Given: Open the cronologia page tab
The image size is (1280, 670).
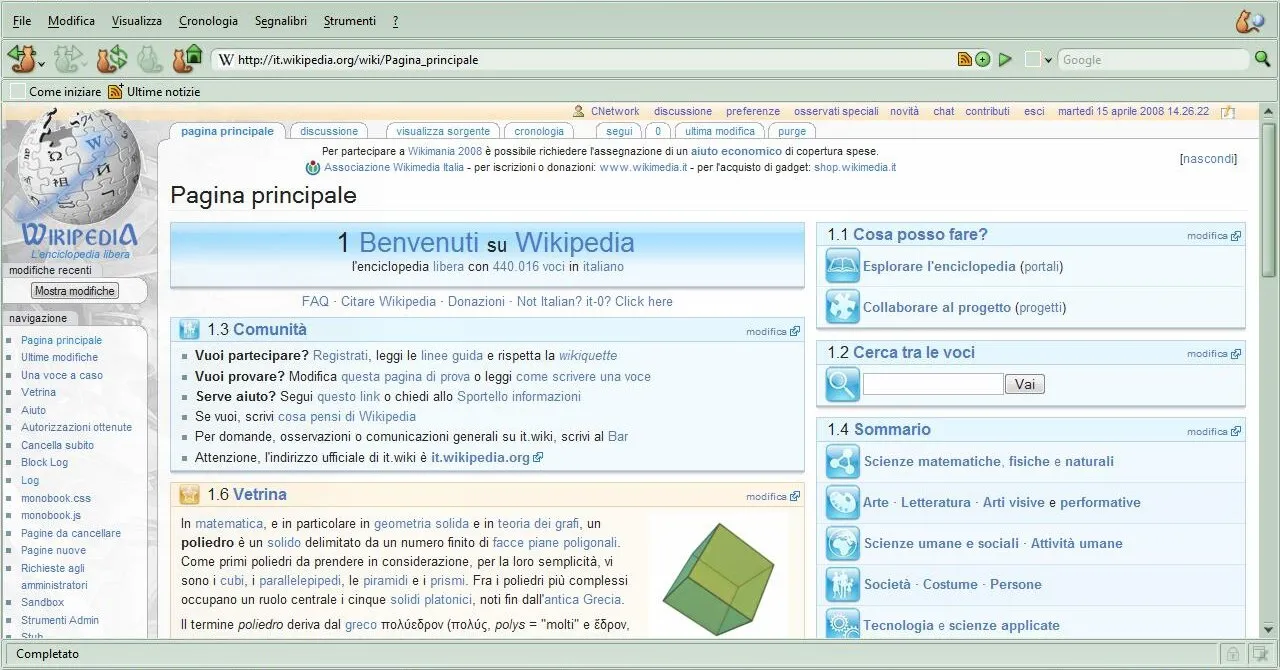Looking at the screenshot, I should tap(540, 131).
